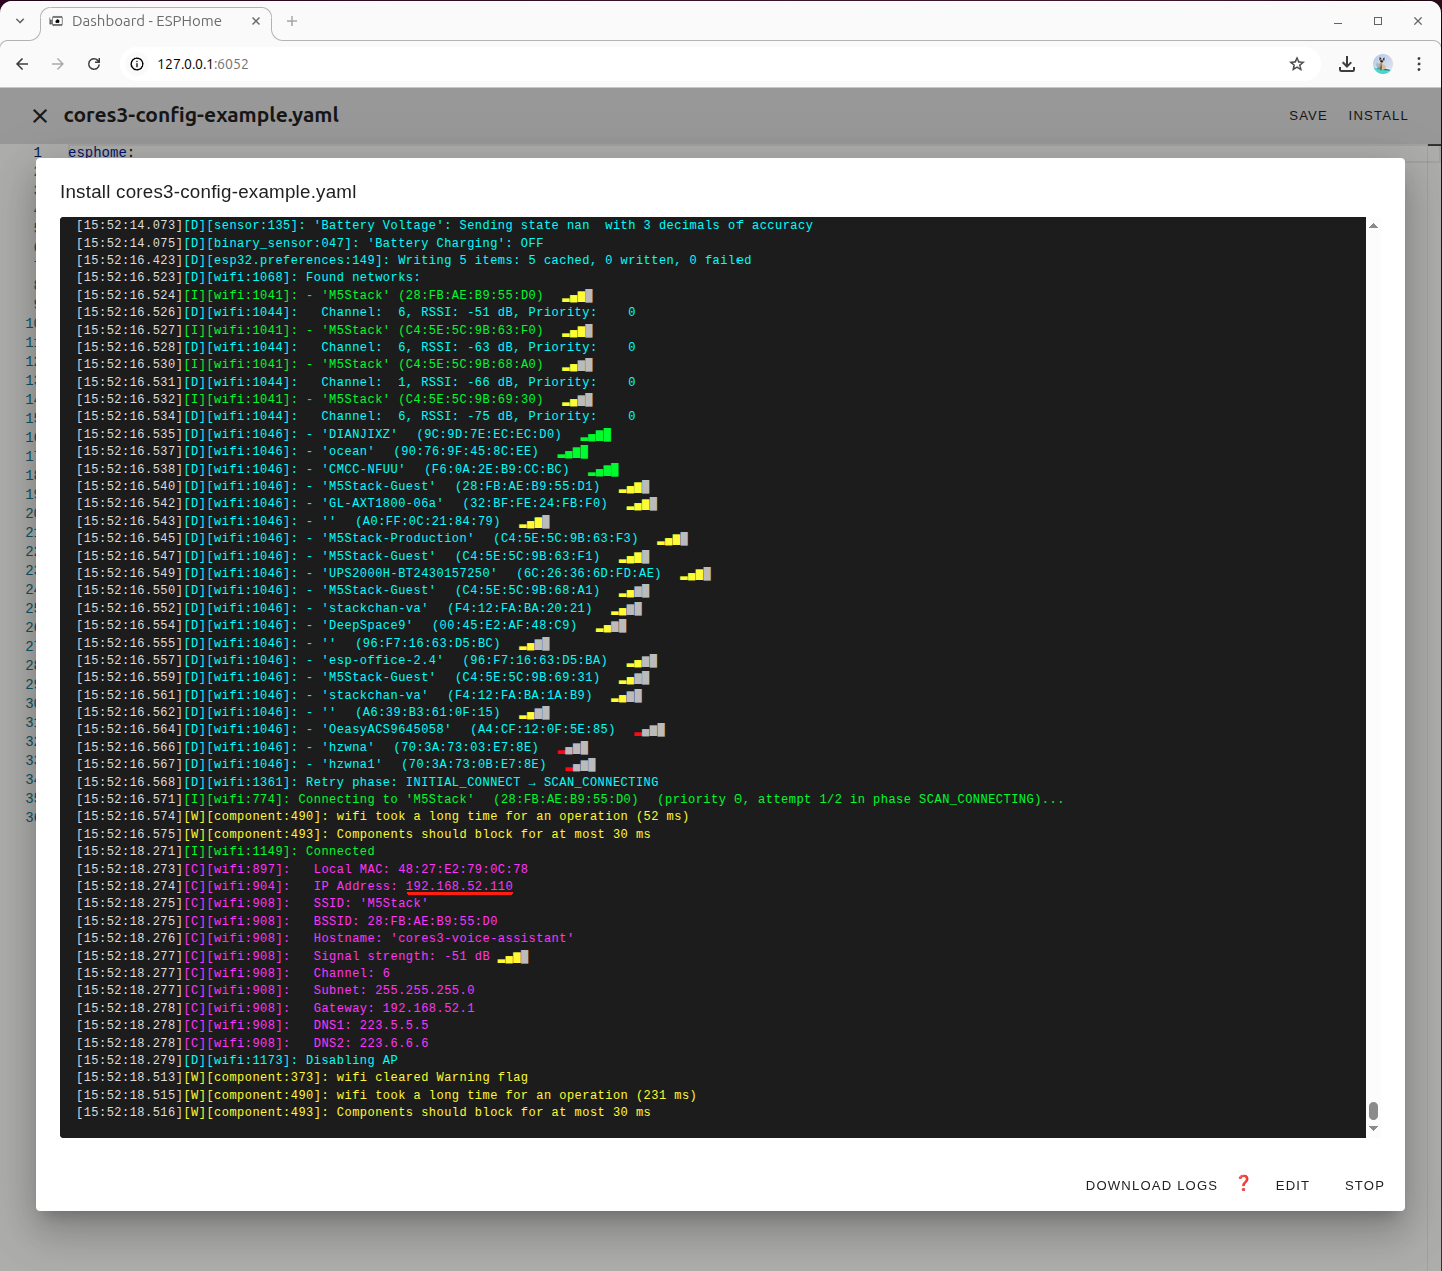Select the Dashboard - ESPHome tab
Screen dimensions: 1442x1271
(x=146, y=21)
